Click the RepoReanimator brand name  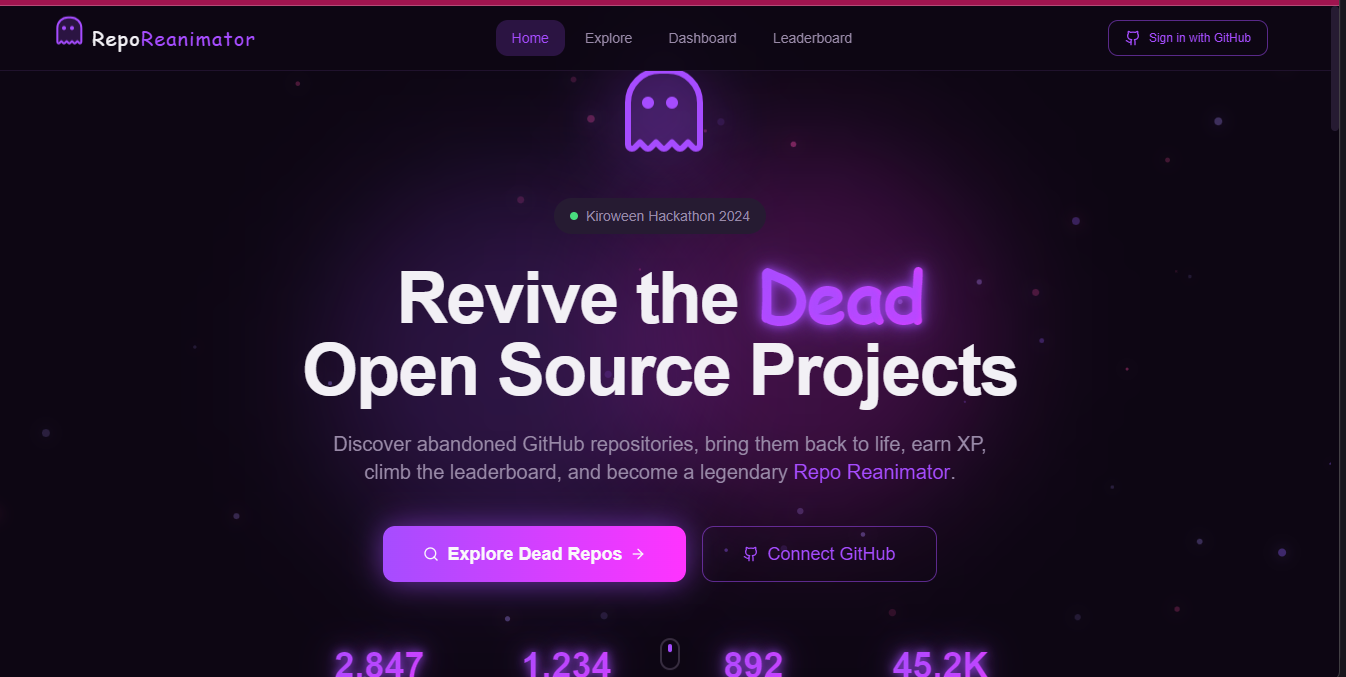[173, 39]
